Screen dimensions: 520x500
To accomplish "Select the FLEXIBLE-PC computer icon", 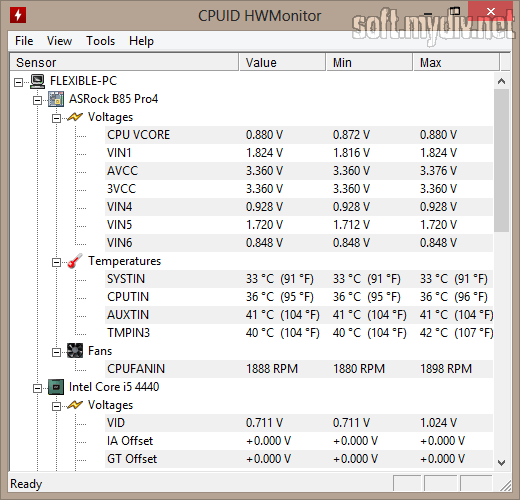I will pos(37,81).
